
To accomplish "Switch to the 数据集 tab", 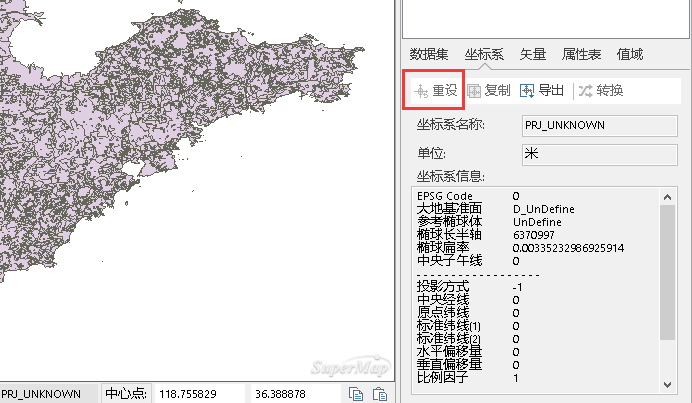I will coord(429,55).
